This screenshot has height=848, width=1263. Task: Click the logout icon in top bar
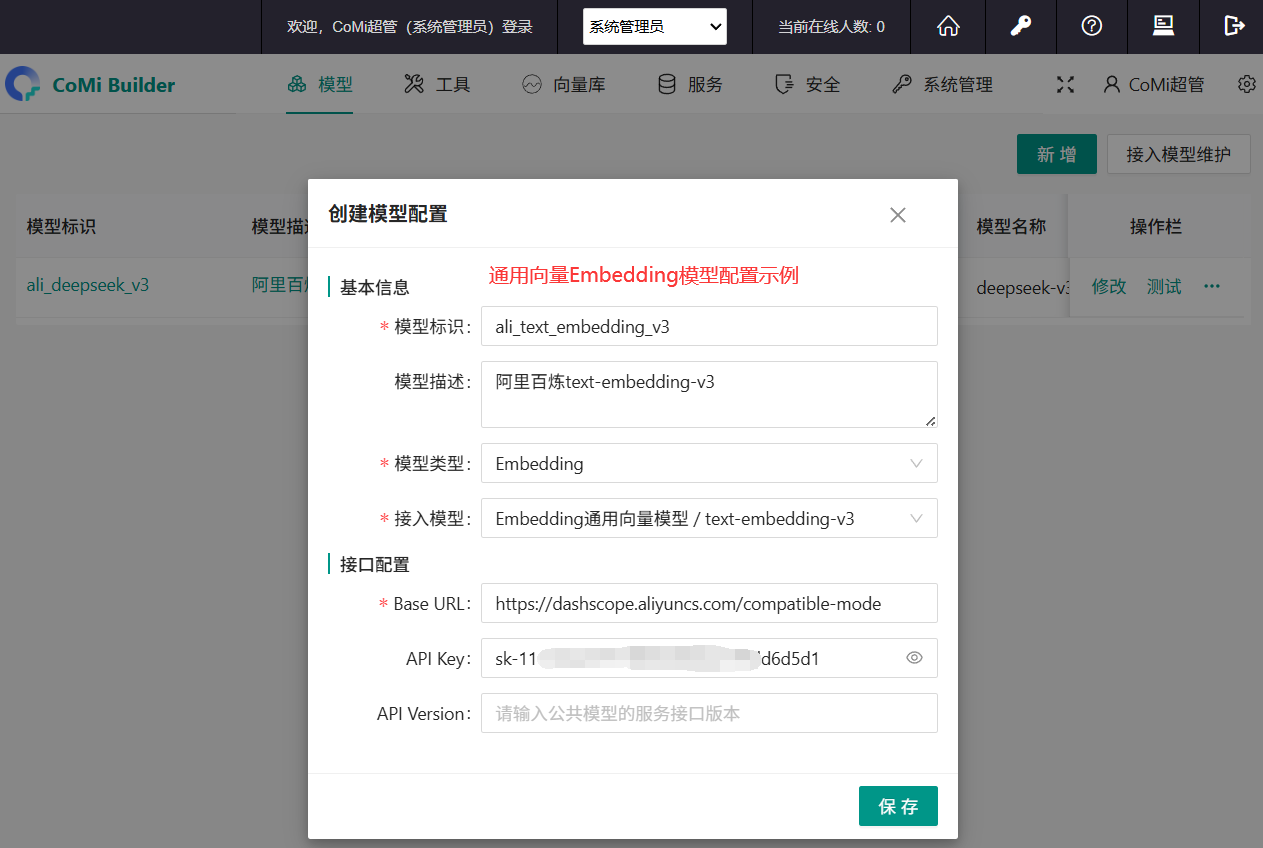pyautogui.click(x=1234, y=27)
